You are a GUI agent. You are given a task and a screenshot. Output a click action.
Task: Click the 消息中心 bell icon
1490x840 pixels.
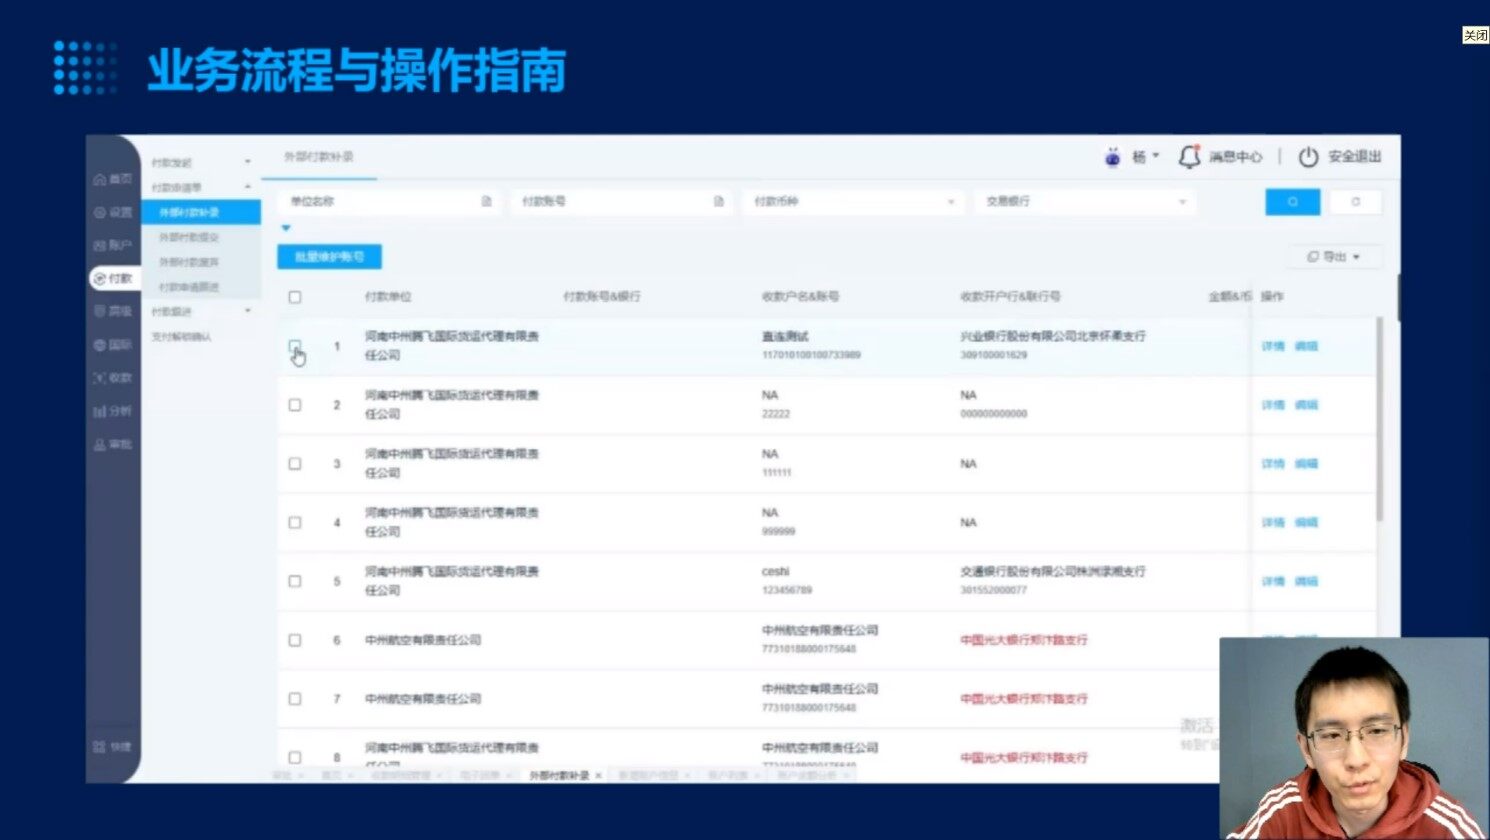[1189, 157]
